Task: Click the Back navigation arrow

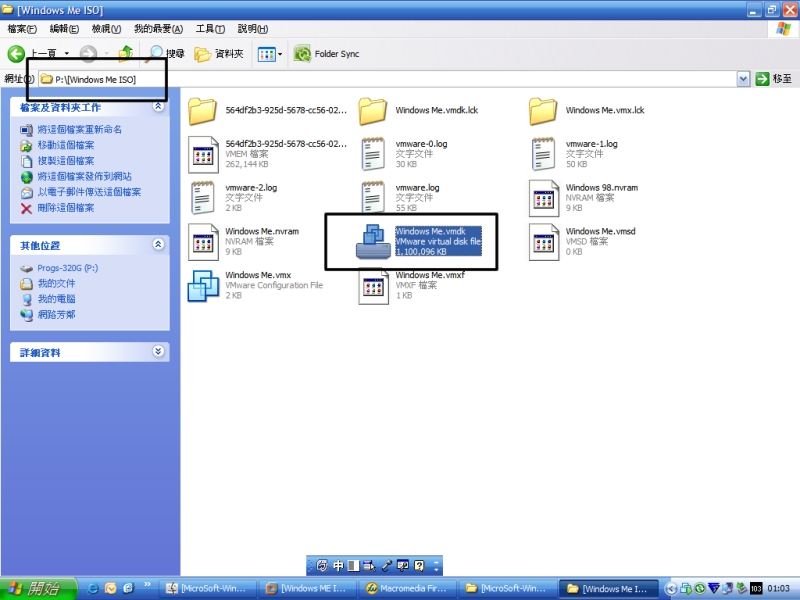Action: 16,54
